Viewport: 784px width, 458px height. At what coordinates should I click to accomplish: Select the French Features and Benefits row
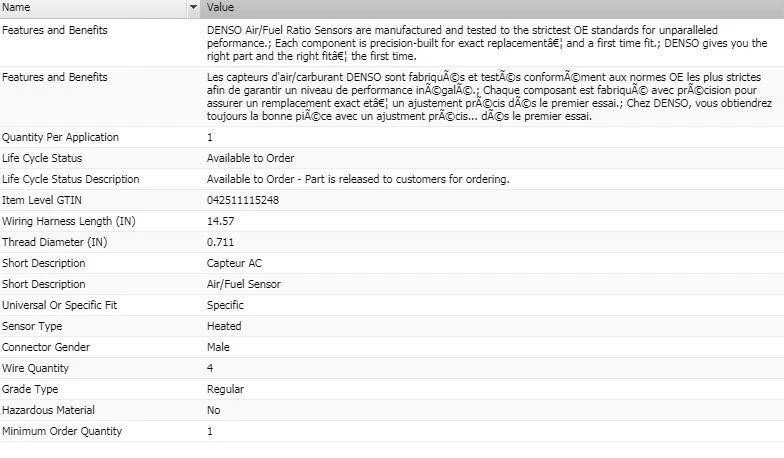[392, 96]
